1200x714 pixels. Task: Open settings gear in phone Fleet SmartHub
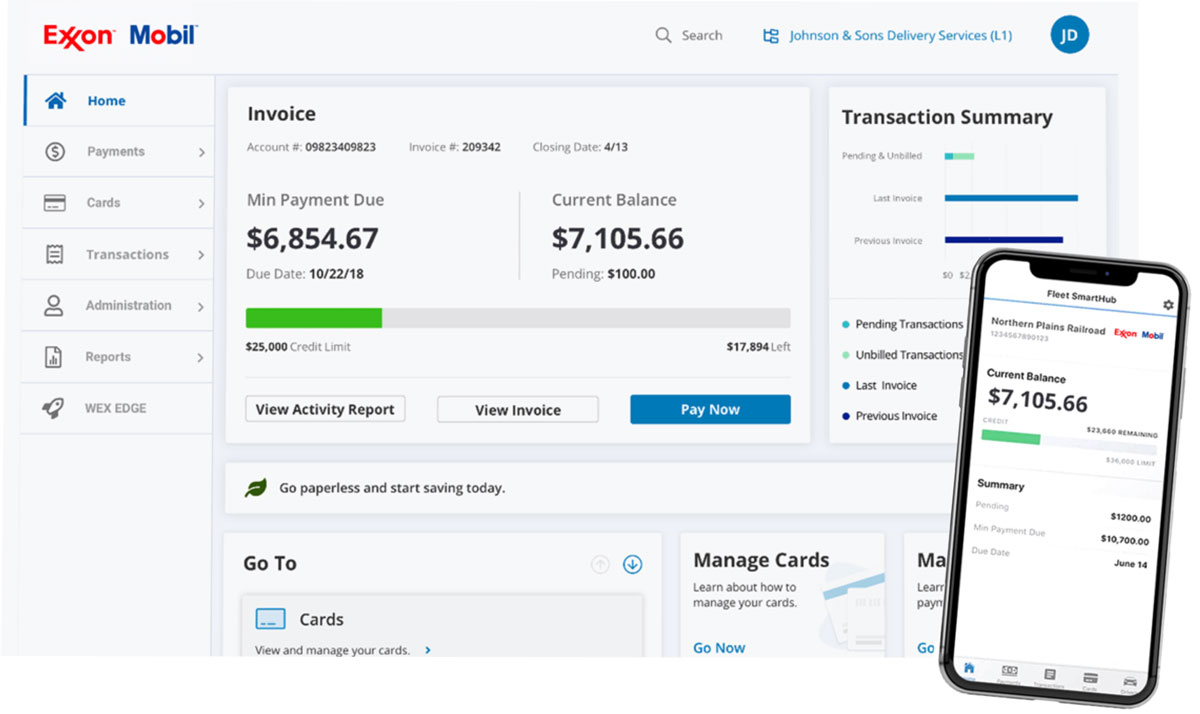[x=1168, y=304]
